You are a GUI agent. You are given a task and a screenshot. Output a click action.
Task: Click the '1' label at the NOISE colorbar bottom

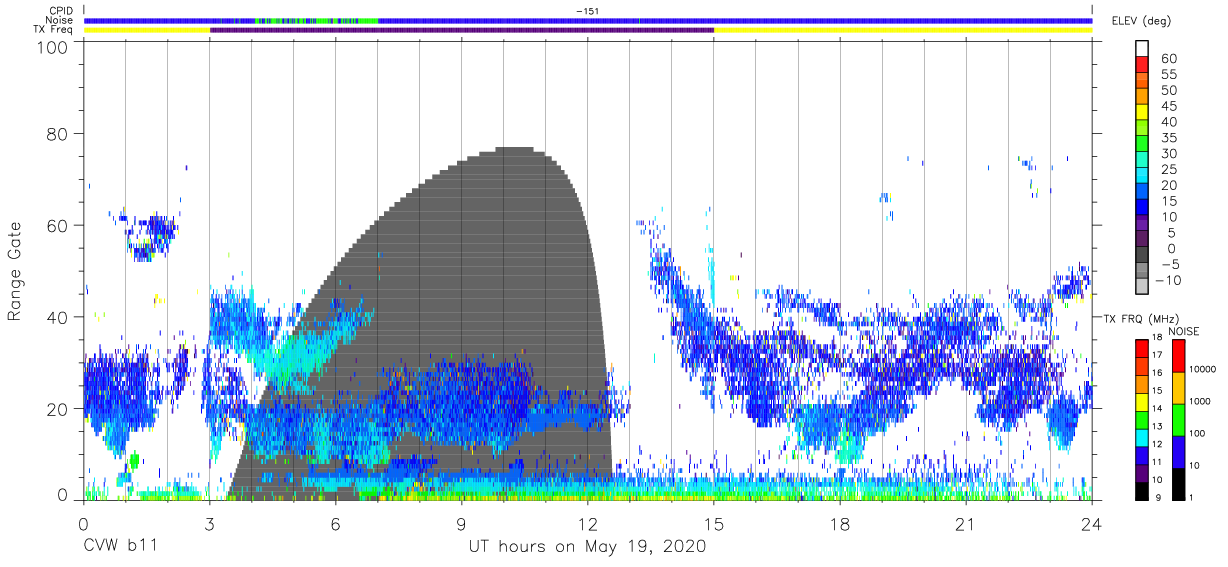(x=1193, y=497)
